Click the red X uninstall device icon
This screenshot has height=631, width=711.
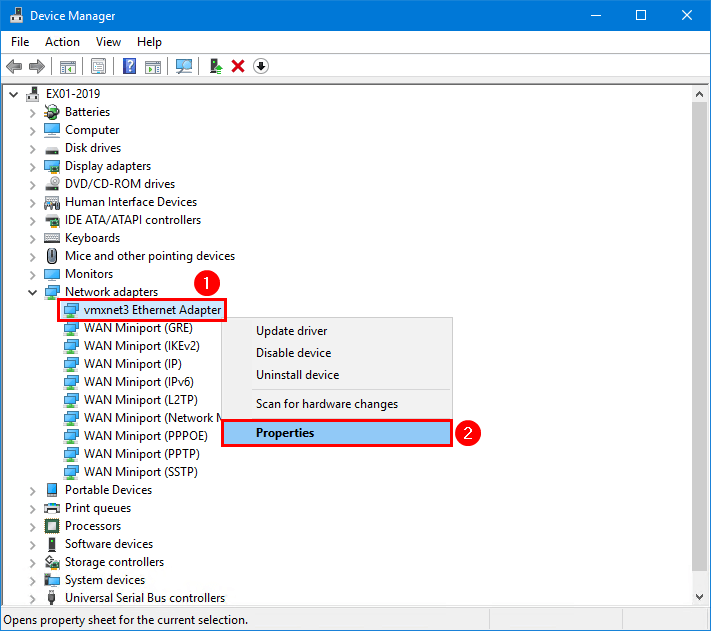pos(238,66)
